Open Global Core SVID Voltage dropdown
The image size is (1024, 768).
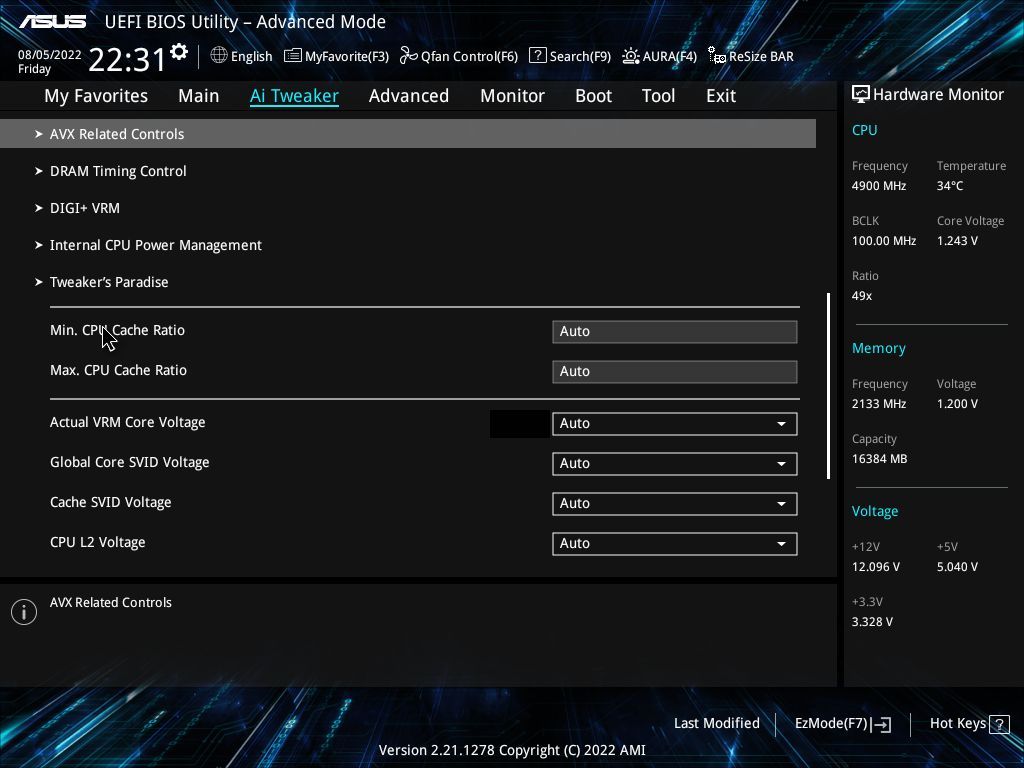tap(675, 464)
